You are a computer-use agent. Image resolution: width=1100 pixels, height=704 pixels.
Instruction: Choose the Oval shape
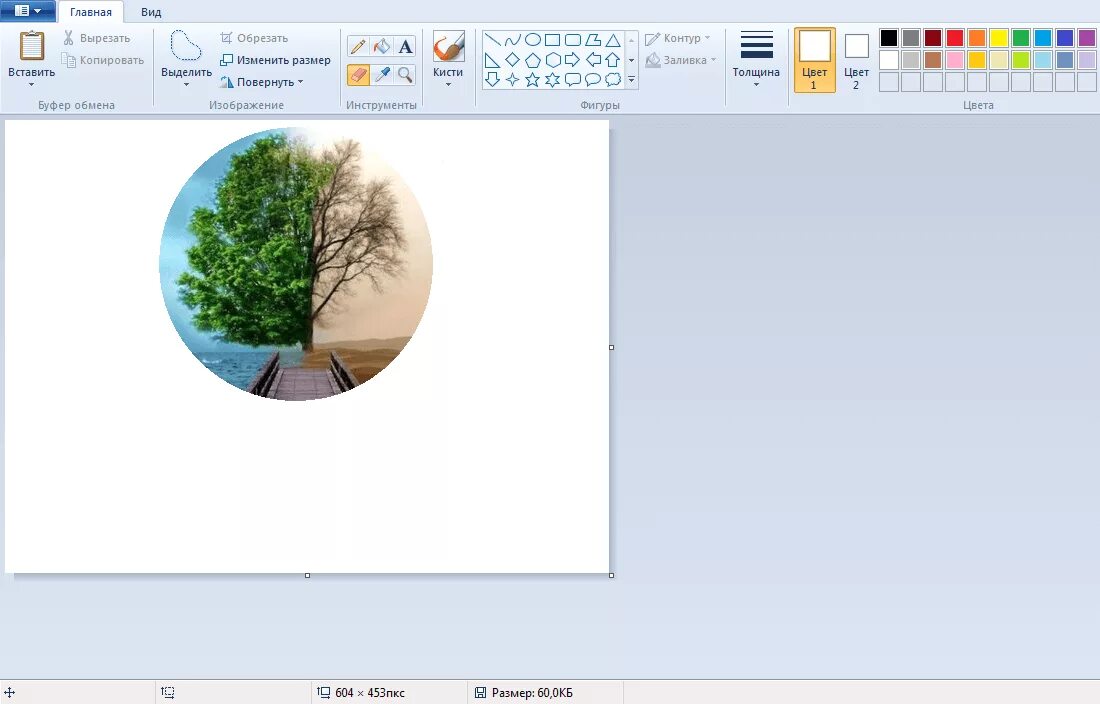pyautogui.click(x=532, y=40)
